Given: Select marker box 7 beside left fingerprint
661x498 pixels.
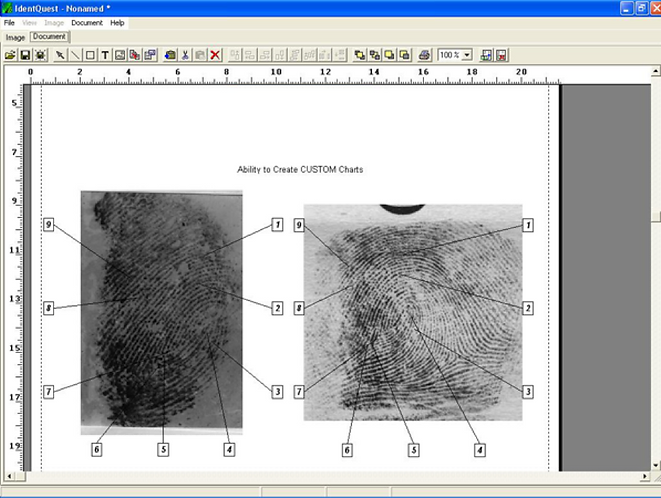Looking at the screenshot, I should (x=49, y=392).
